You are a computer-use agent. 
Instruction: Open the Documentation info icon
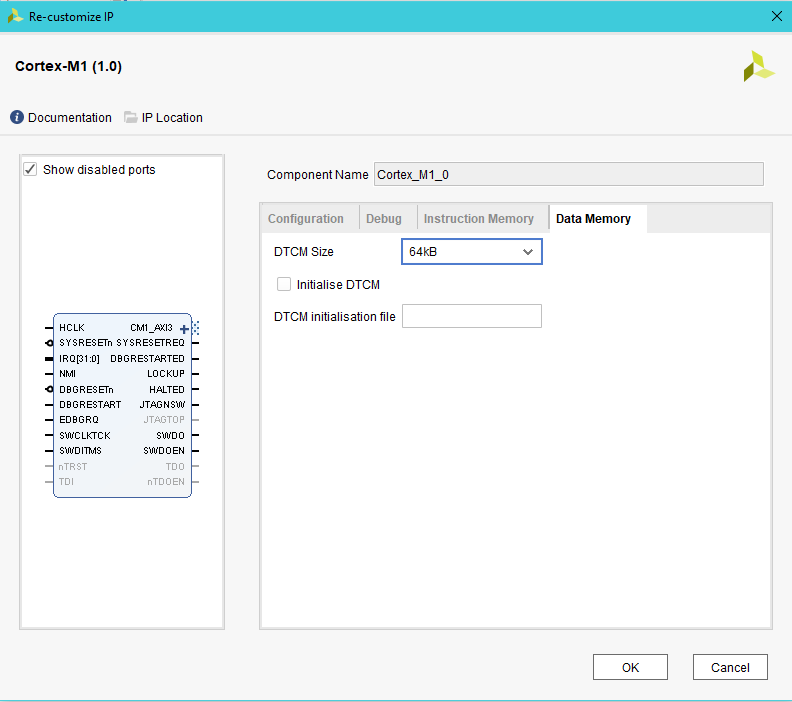17,117
